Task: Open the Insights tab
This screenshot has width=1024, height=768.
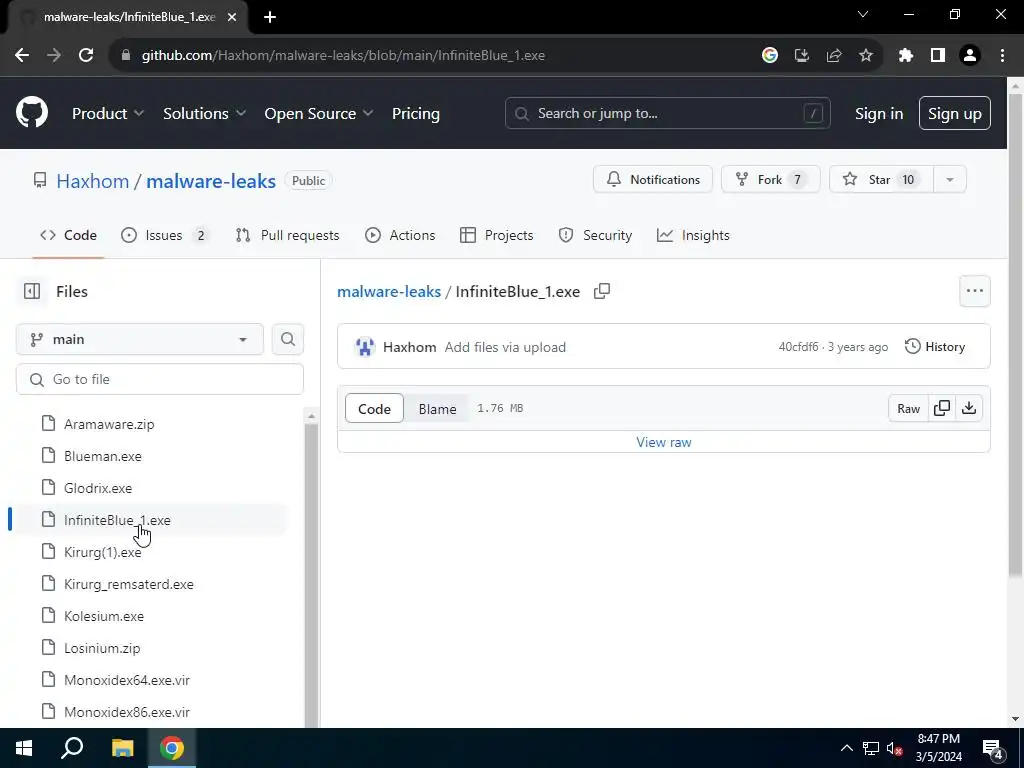Action: tap(693, 235)
